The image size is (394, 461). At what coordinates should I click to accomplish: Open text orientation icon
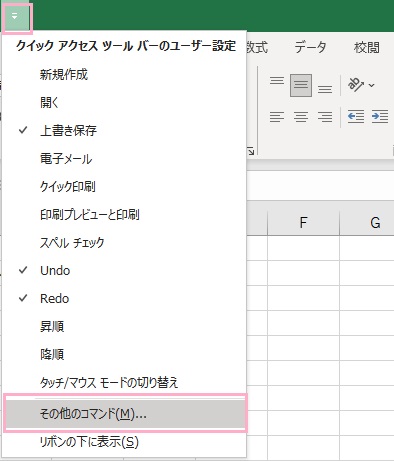click(355, 85)
